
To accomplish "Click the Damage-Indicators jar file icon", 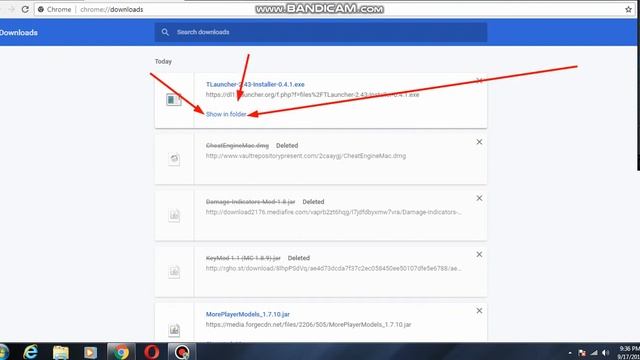I will coord(174,215).
